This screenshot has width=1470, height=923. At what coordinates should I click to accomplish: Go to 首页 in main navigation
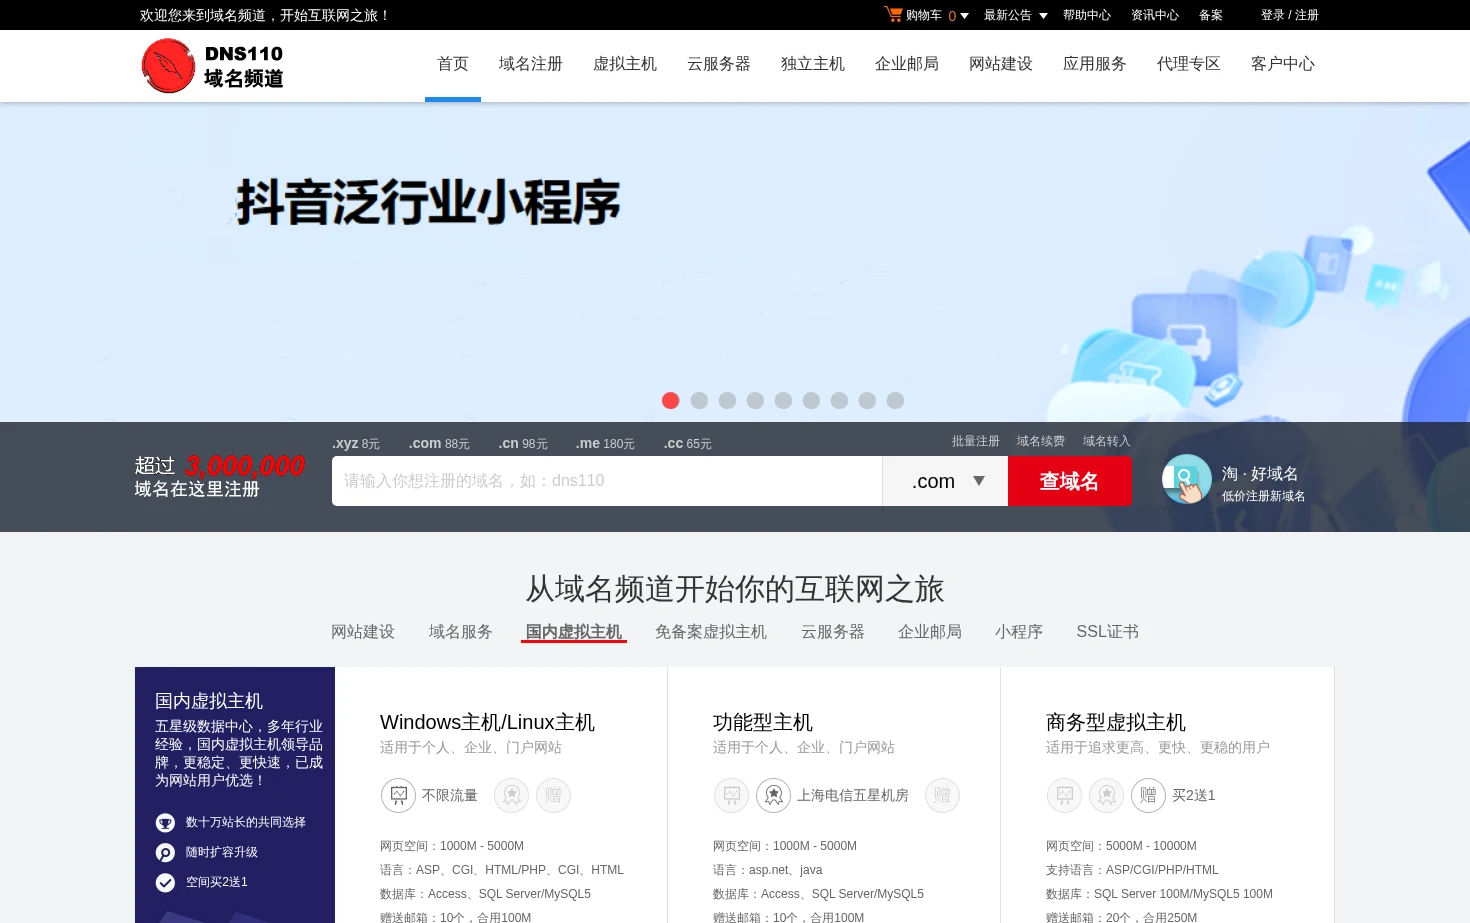pos(453,64)
